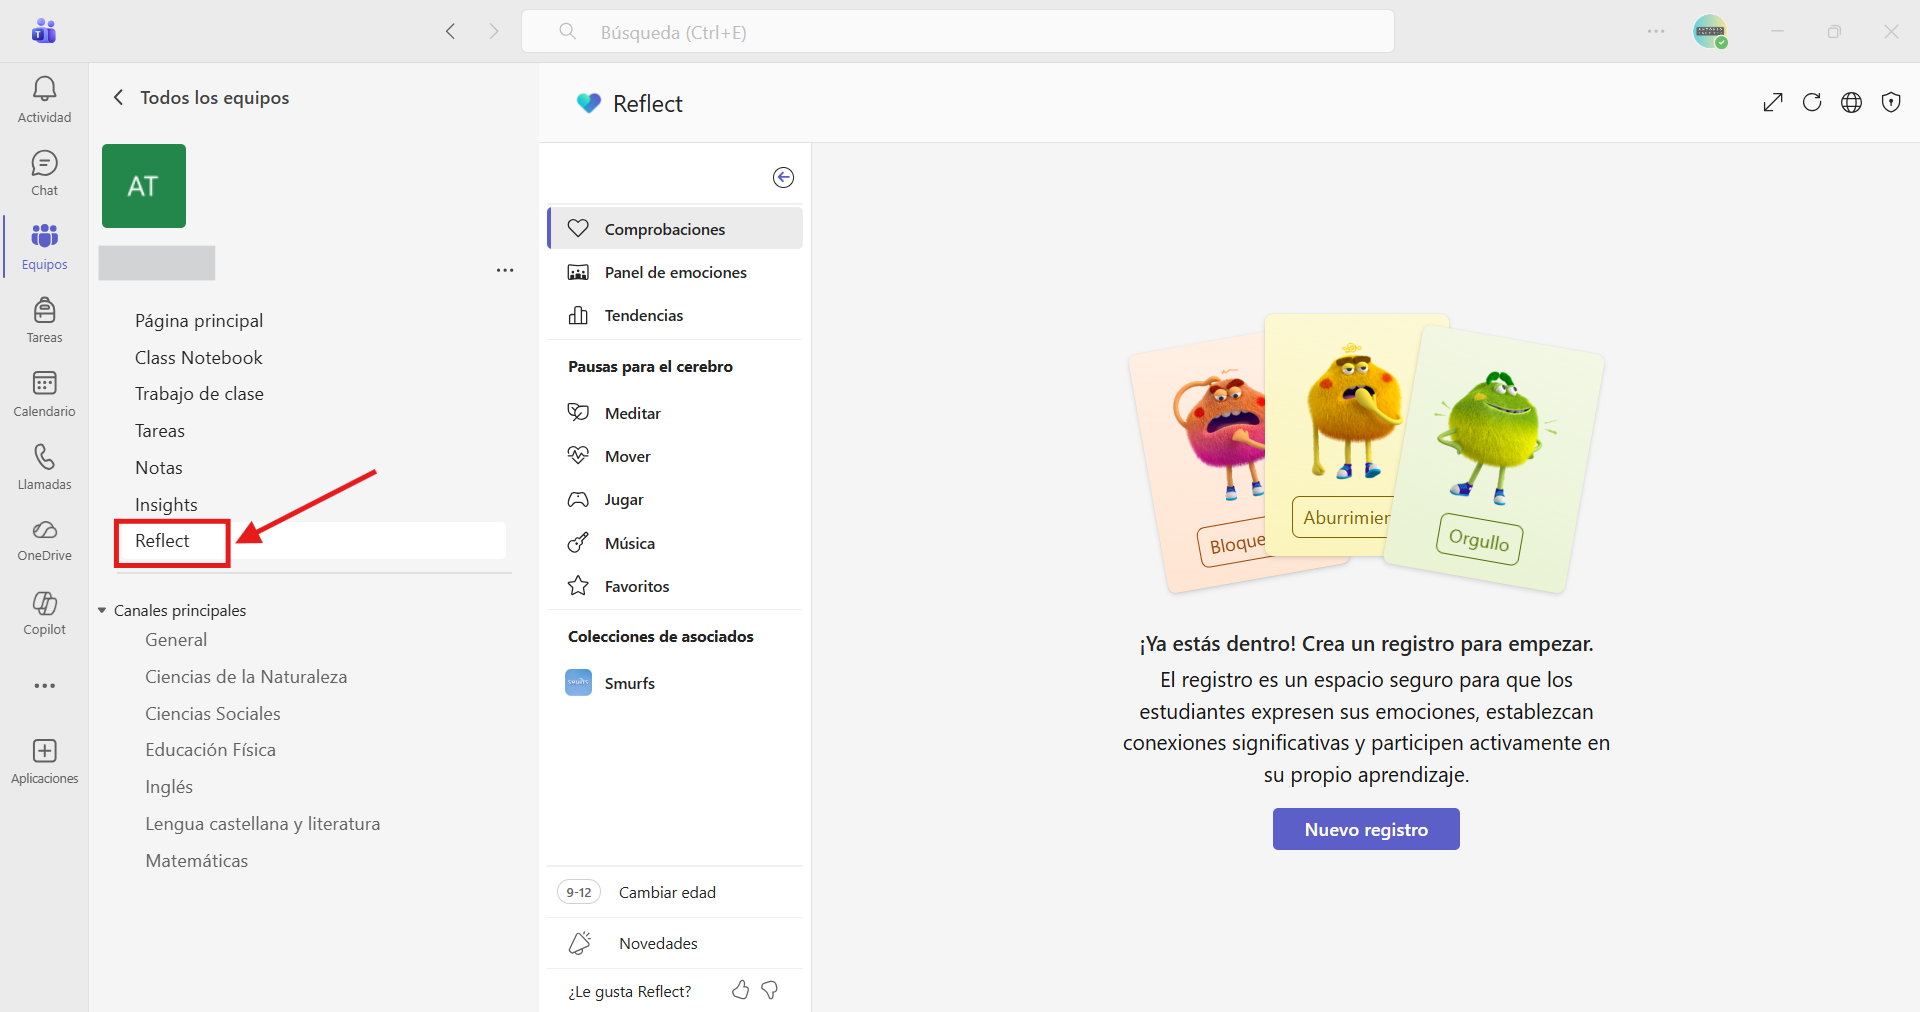1920x1012 pixels.
Task: Open Class Notebook
Action: pos(199,357)
